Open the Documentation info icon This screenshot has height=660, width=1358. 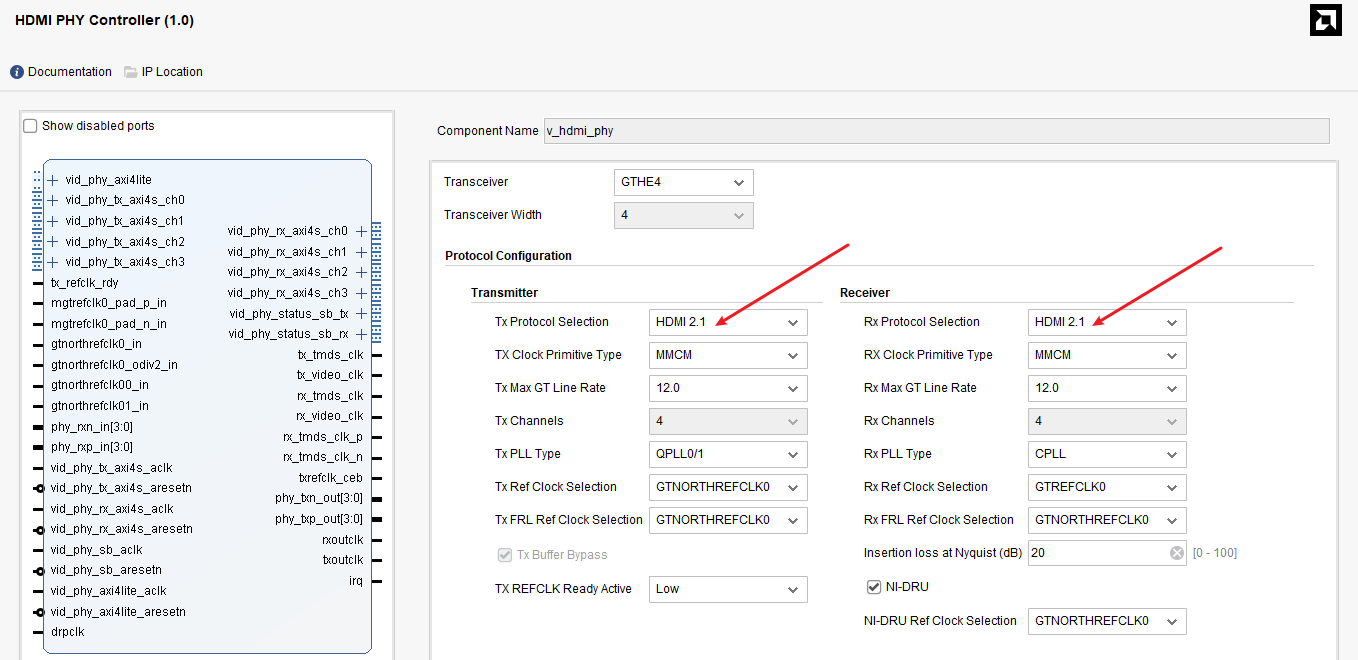click(x=17, y=72)
